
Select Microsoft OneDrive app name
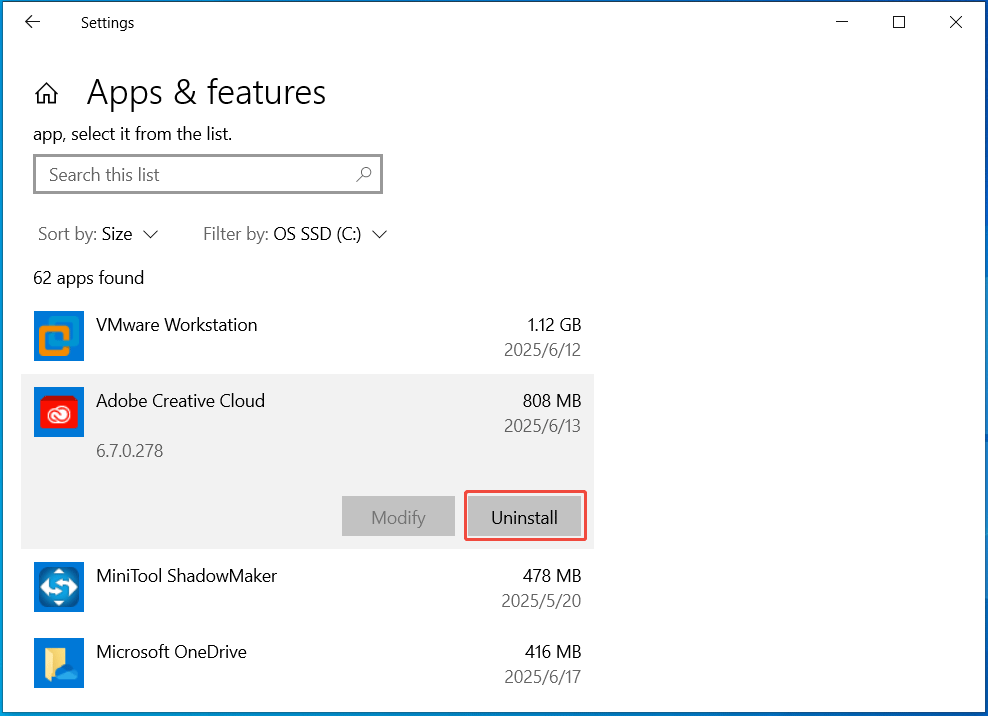(171, 652)
